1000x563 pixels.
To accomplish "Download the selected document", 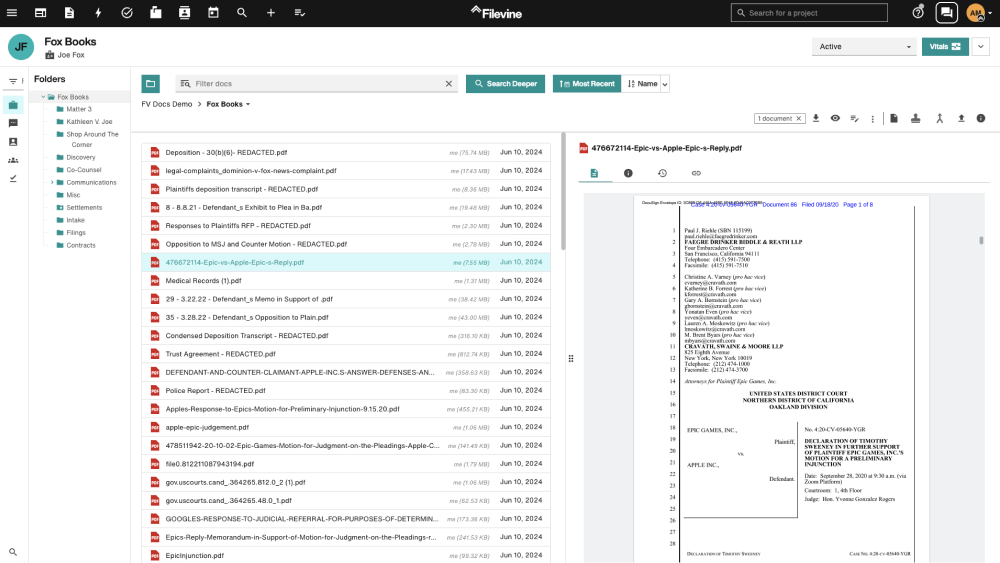I will tap(816, 118).
